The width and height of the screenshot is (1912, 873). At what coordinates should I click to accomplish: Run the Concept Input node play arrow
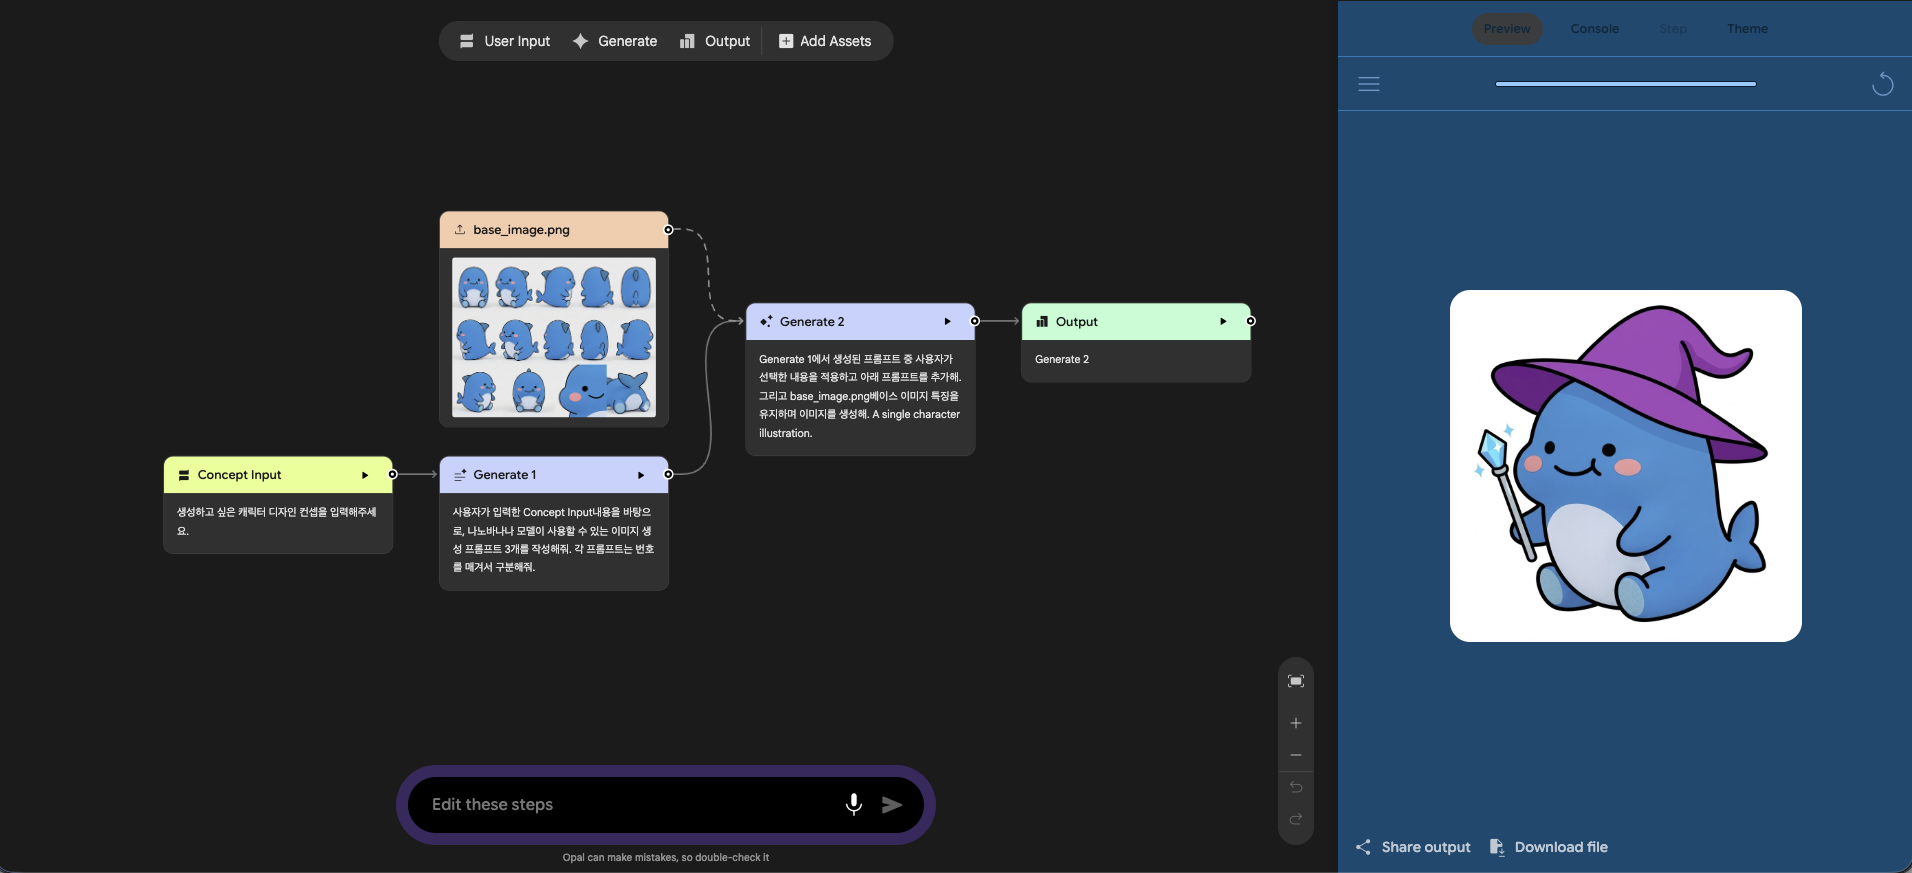[x=365, y=475]
